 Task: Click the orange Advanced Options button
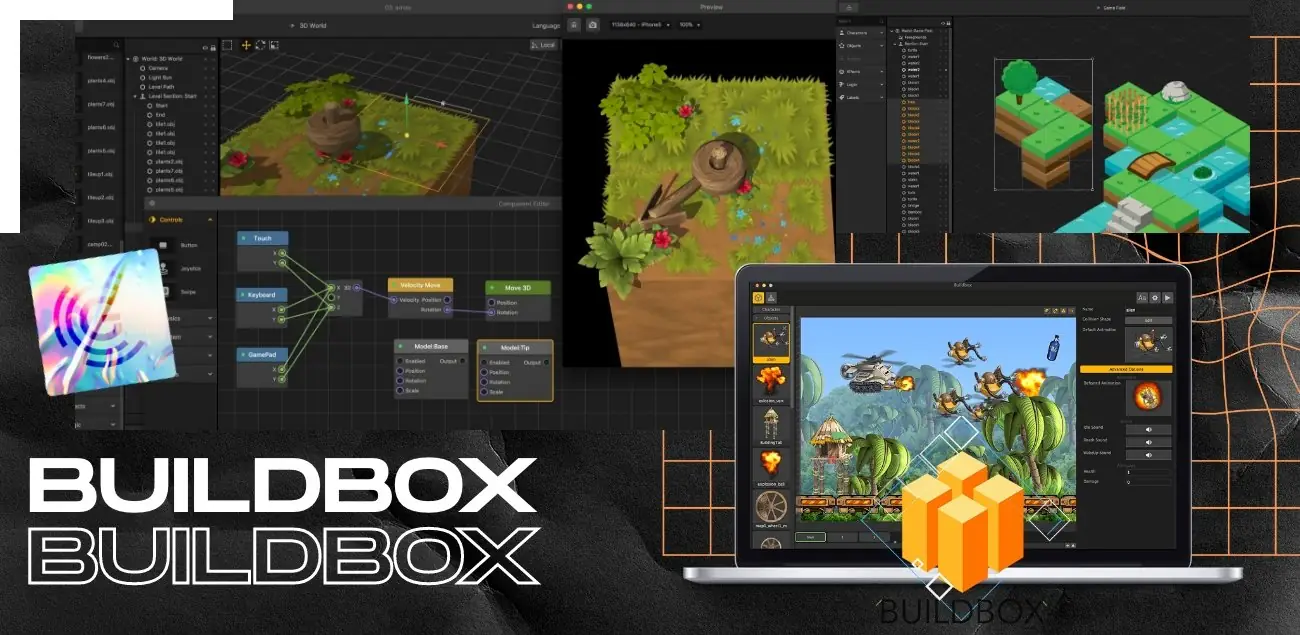(x=1126, y=369)
